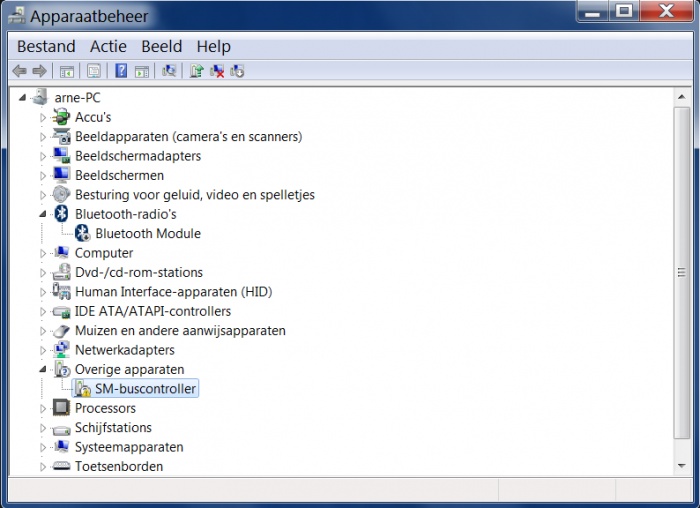The width and height of the screenshot is (700, 508).
Task: Select 'Besturing voor geluid, video en spelletjes' label
Action: pos(195,195)
